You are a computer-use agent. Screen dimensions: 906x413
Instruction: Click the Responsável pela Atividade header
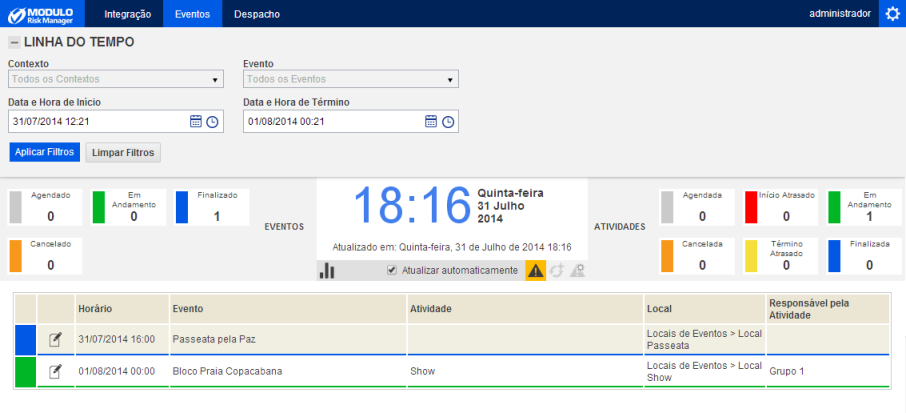[x=828, y=309]
